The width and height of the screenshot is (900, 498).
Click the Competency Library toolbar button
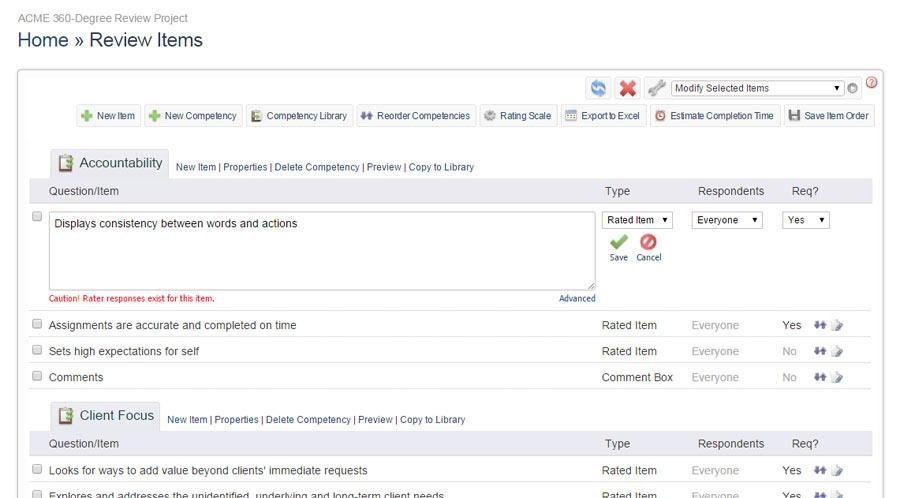point(298,116)
